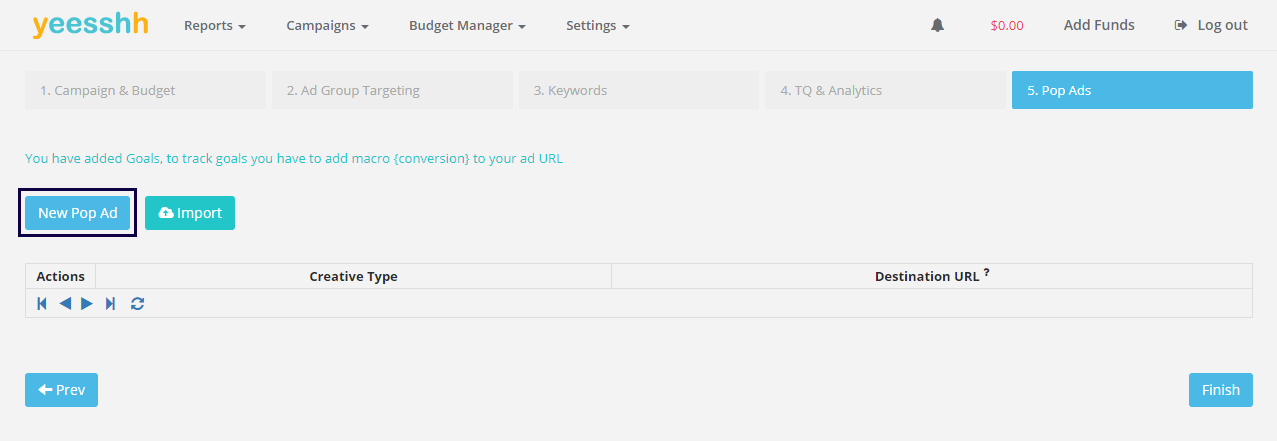Select the Keywords step tab
Viewport: 1277px width, 441px height.
638,90
